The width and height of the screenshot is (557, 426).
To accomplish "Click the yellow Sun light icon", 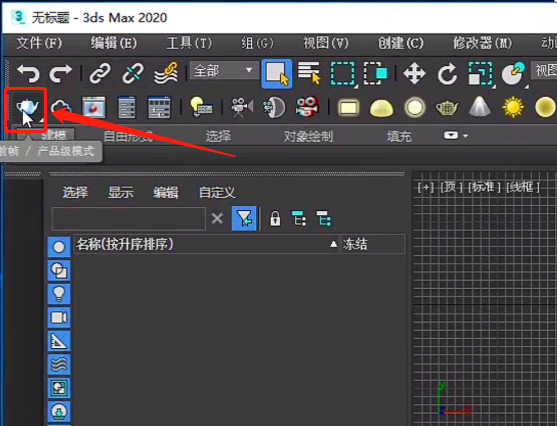I will click(513, 107).
